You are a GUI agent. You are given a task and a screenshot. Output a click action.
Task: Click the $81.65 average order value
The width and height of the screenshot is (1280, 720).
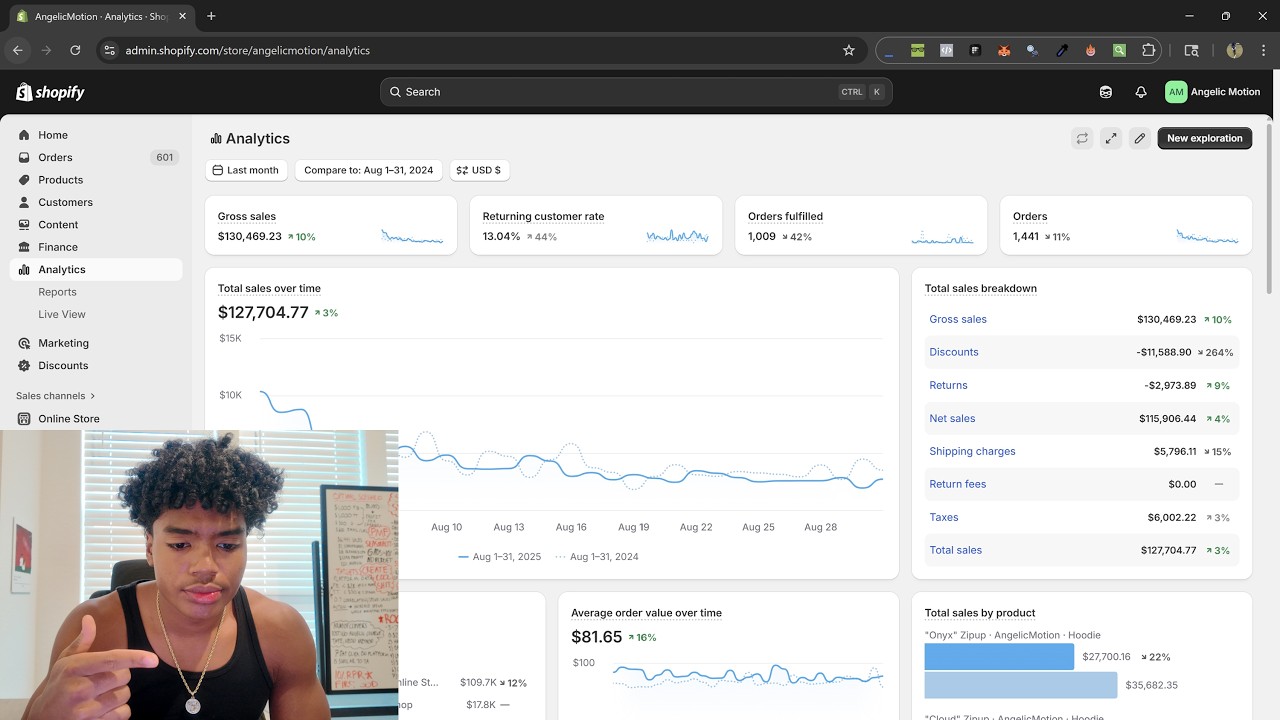[597, 637]
